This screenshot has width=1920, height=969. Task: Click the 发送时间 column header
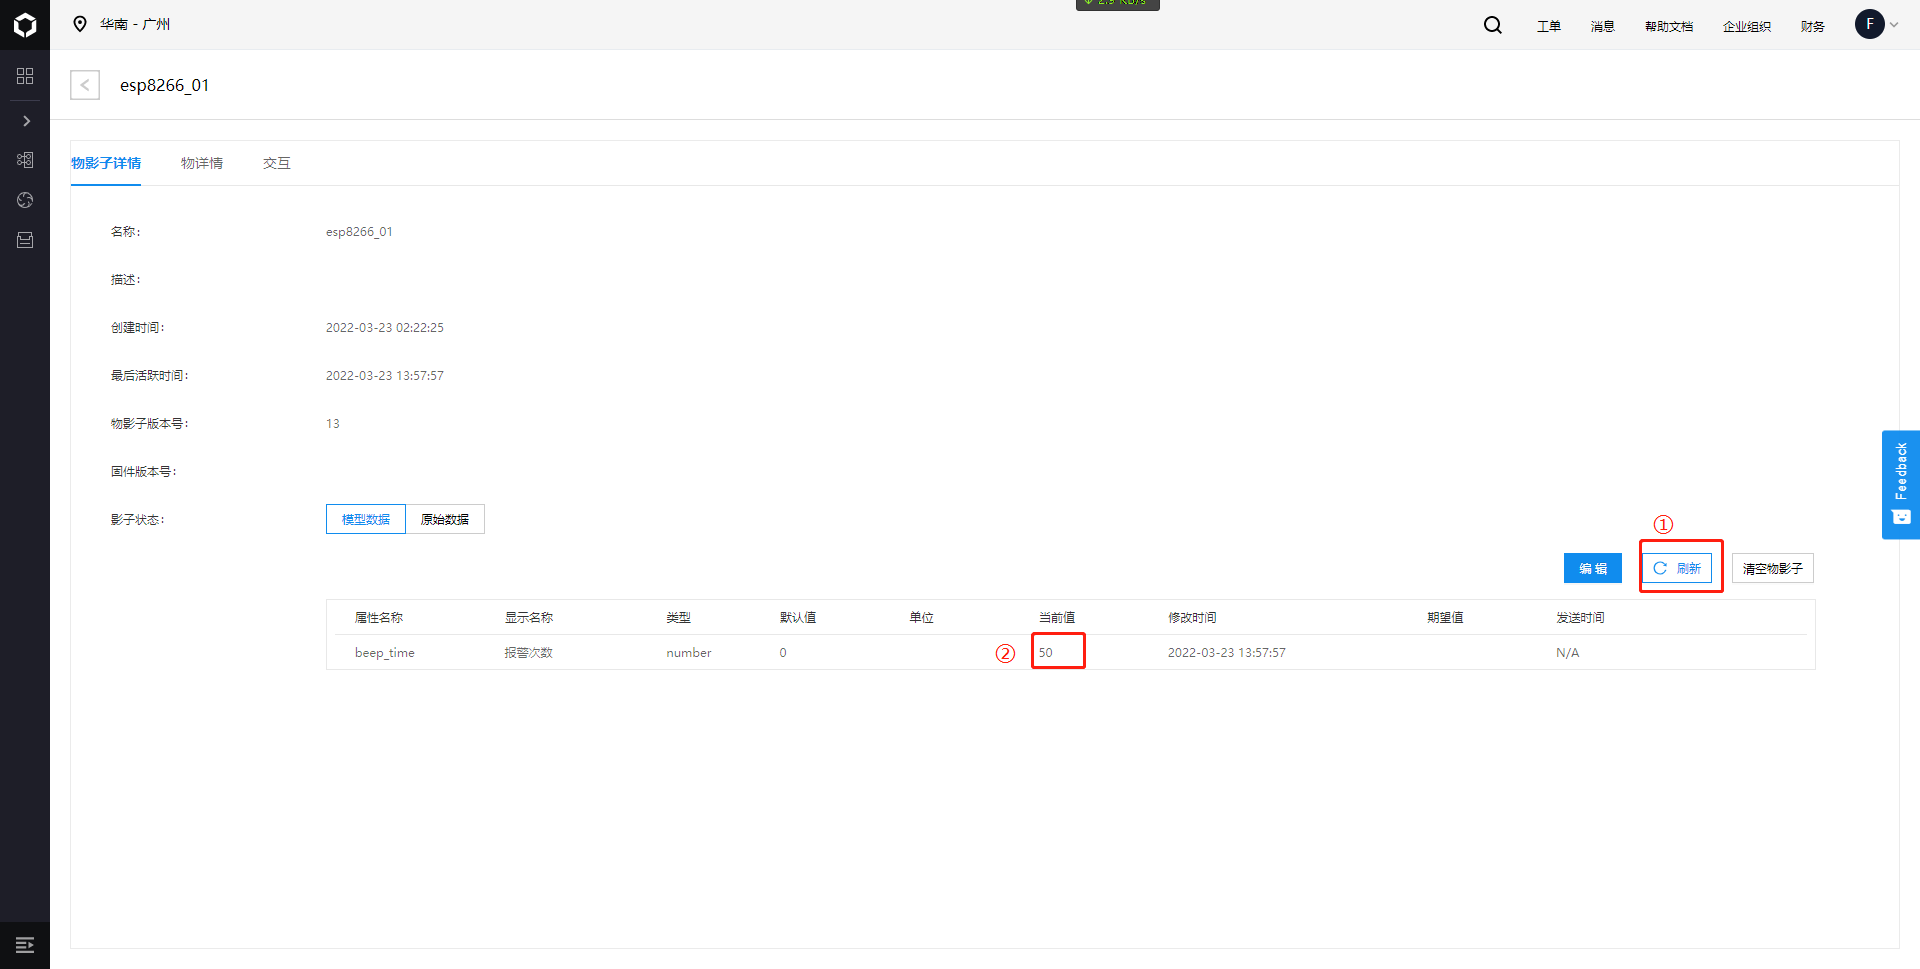pos(1580,618)
